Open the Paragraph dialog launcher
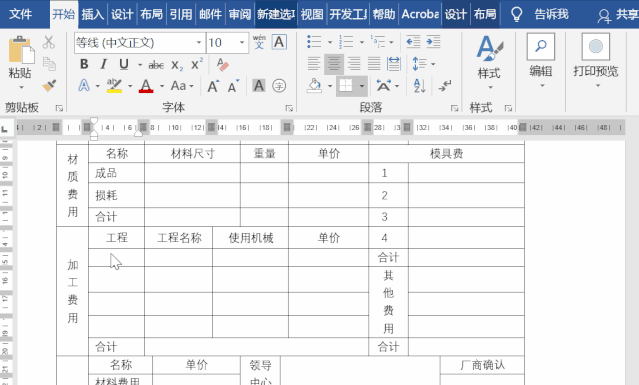 [x=454, y=108]
